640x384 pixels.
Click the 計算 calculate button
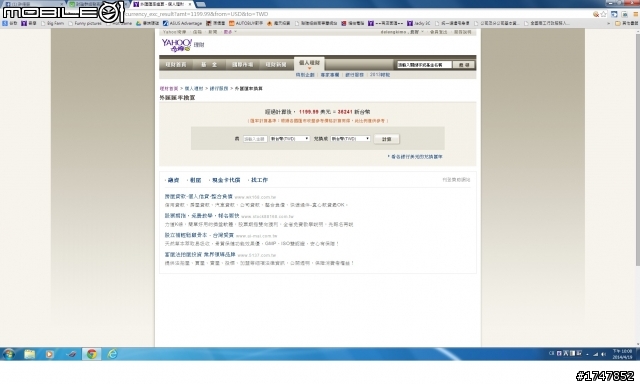coord(387,139)
